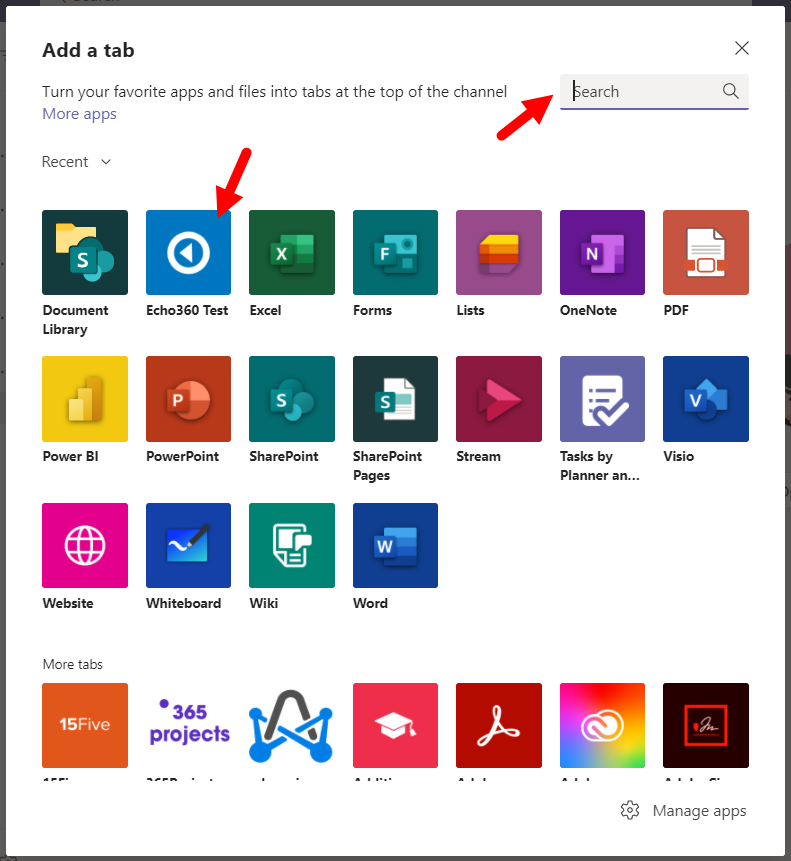Screen dimensions: 791x861
Task: Add the Stream app tab
Action: click(498, 399)
